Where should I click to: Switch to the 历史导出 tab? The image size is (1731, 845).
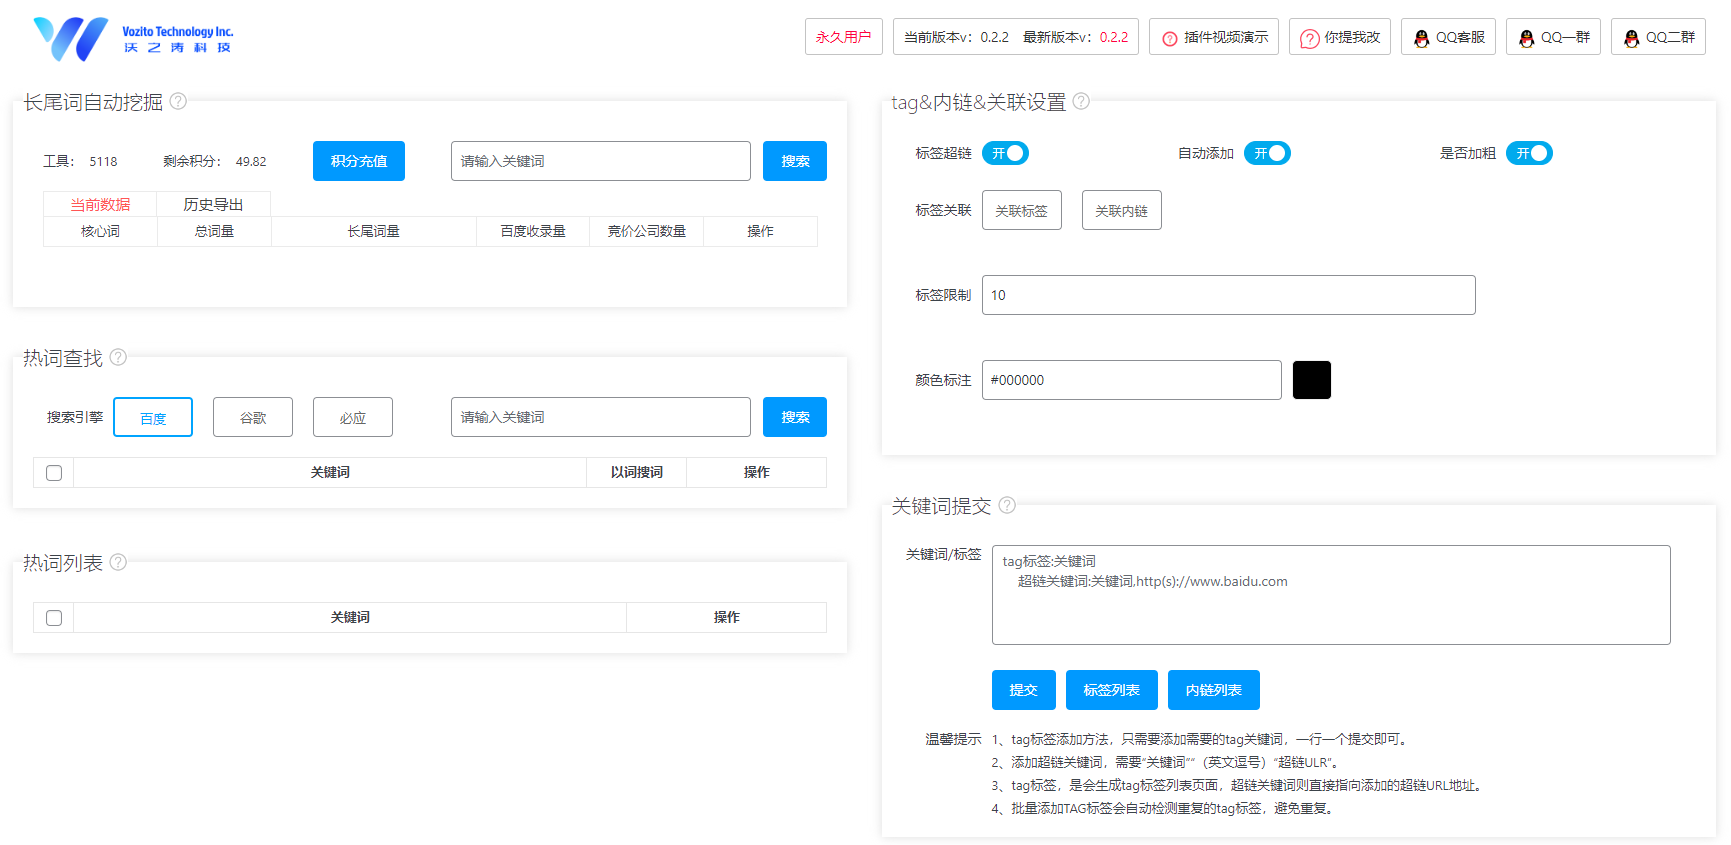tap(213, 204)
